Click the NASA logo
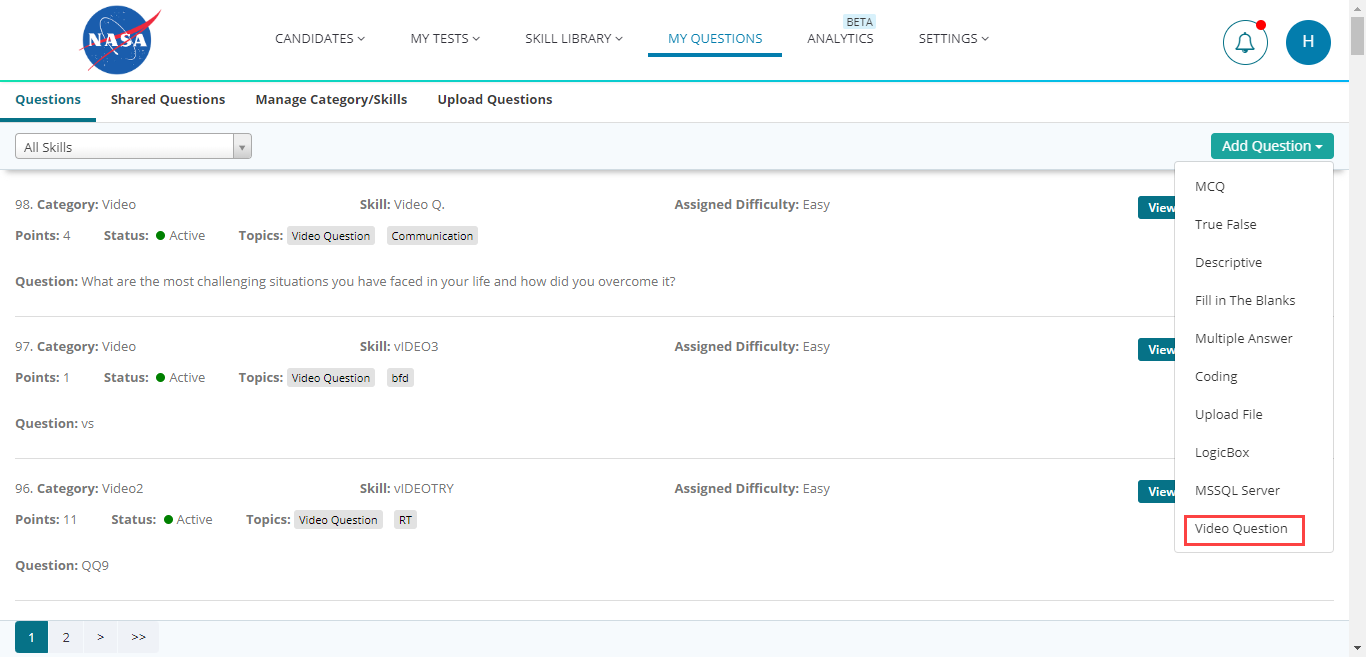This screenshot has height=657, width=1366. tap(118, 40)
